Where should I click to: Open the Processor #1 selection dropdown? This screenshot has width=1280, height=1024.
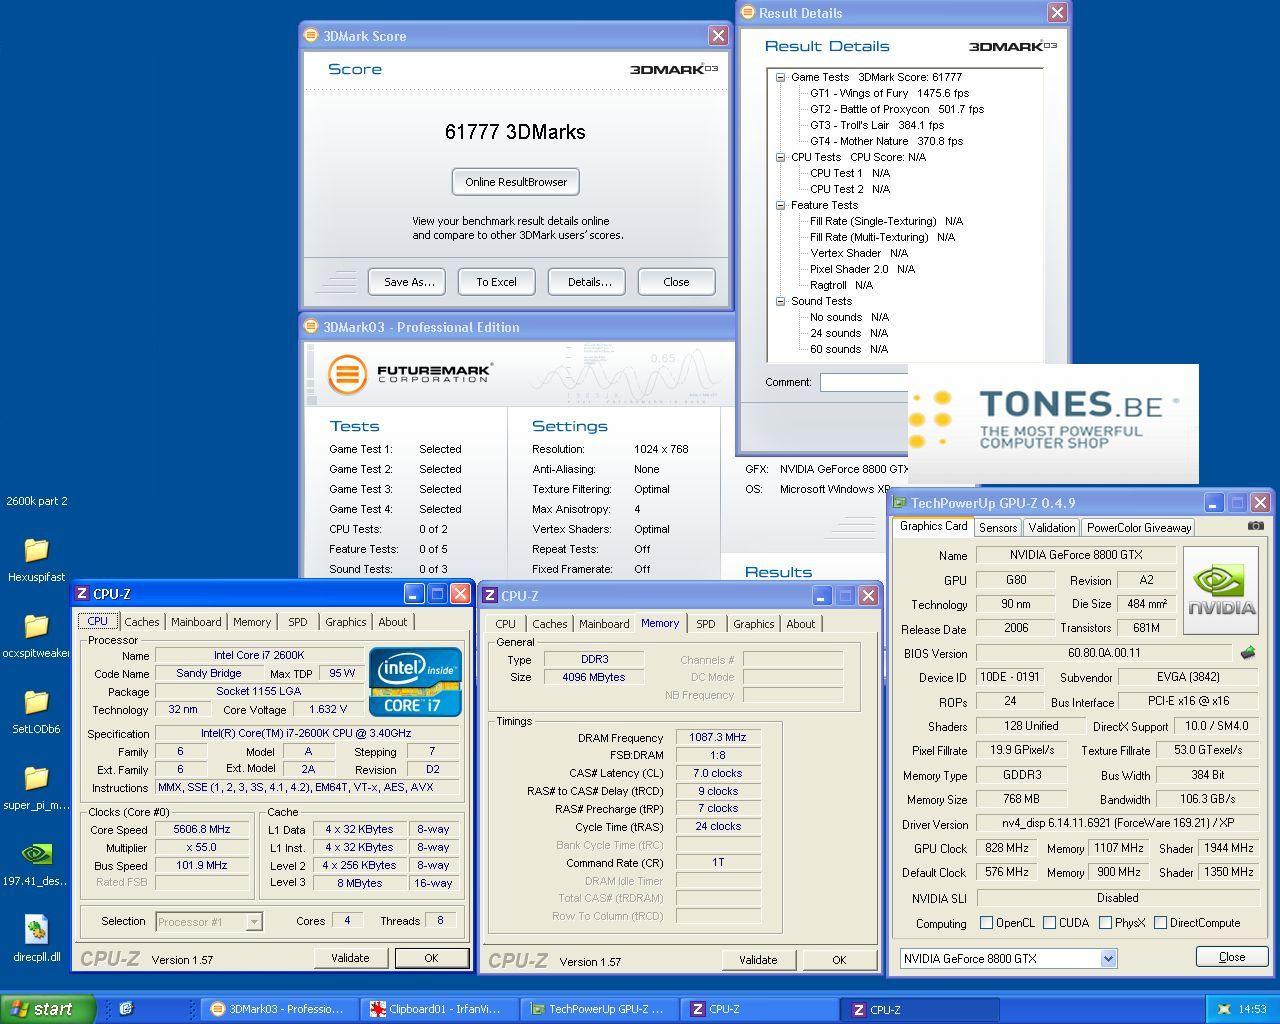[x=254, y=922]
